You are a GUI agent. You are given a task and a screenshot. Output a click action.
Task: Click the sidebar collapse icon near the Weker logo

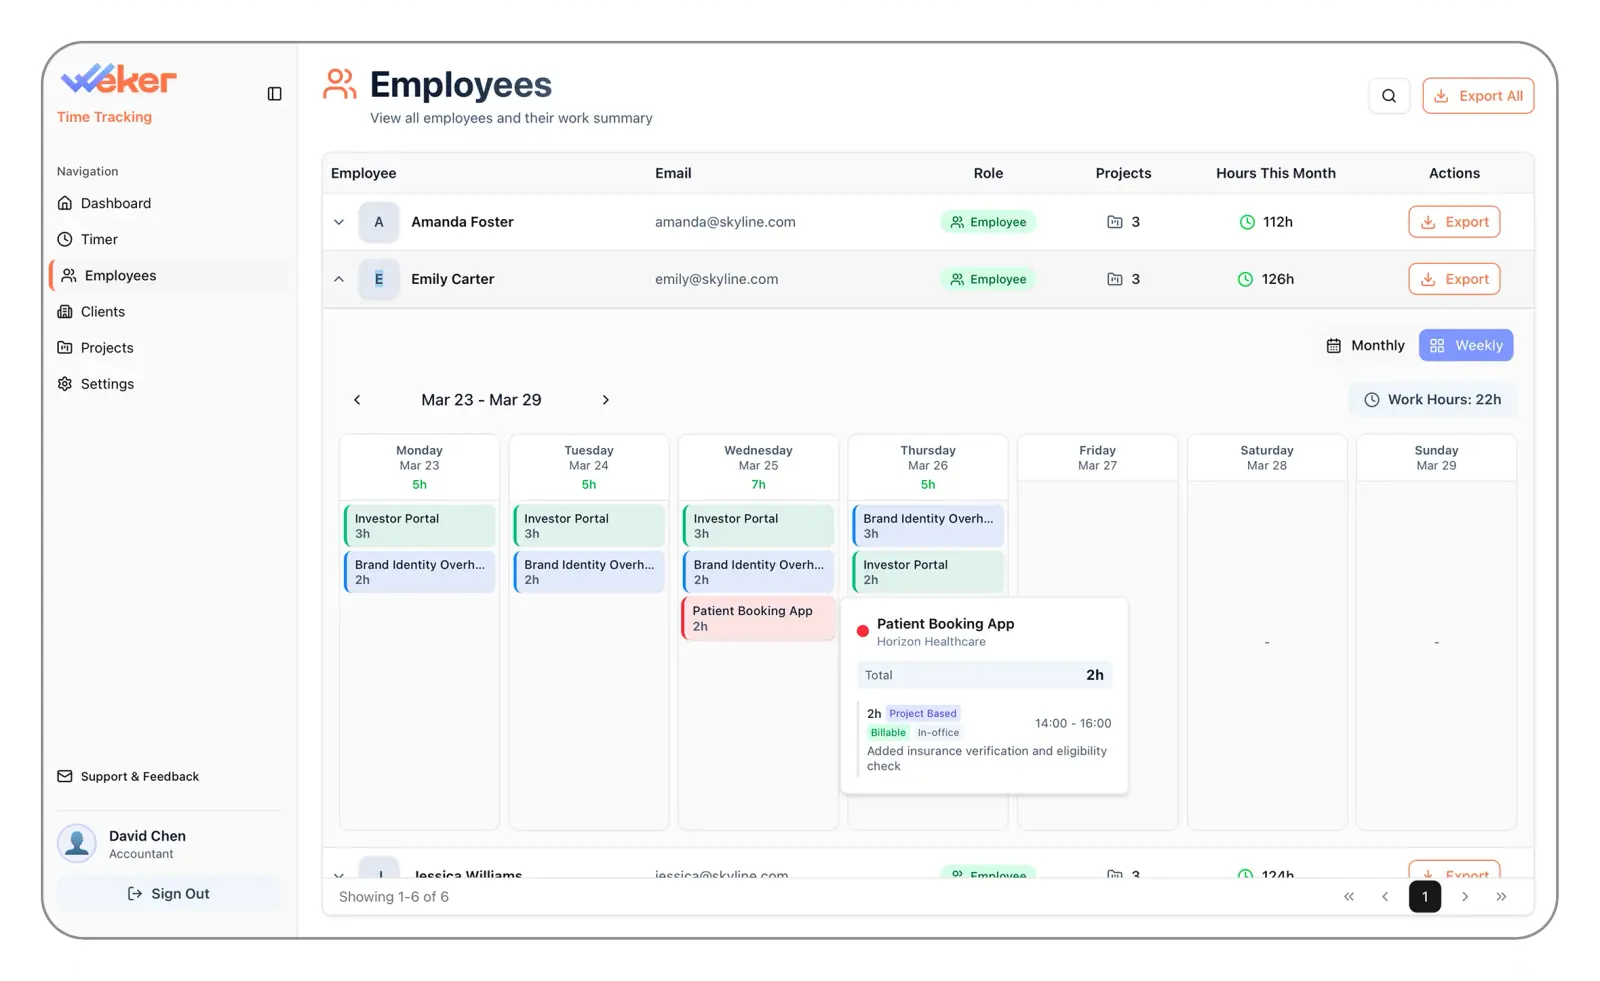pyautogui.click(x=273, y=93)
